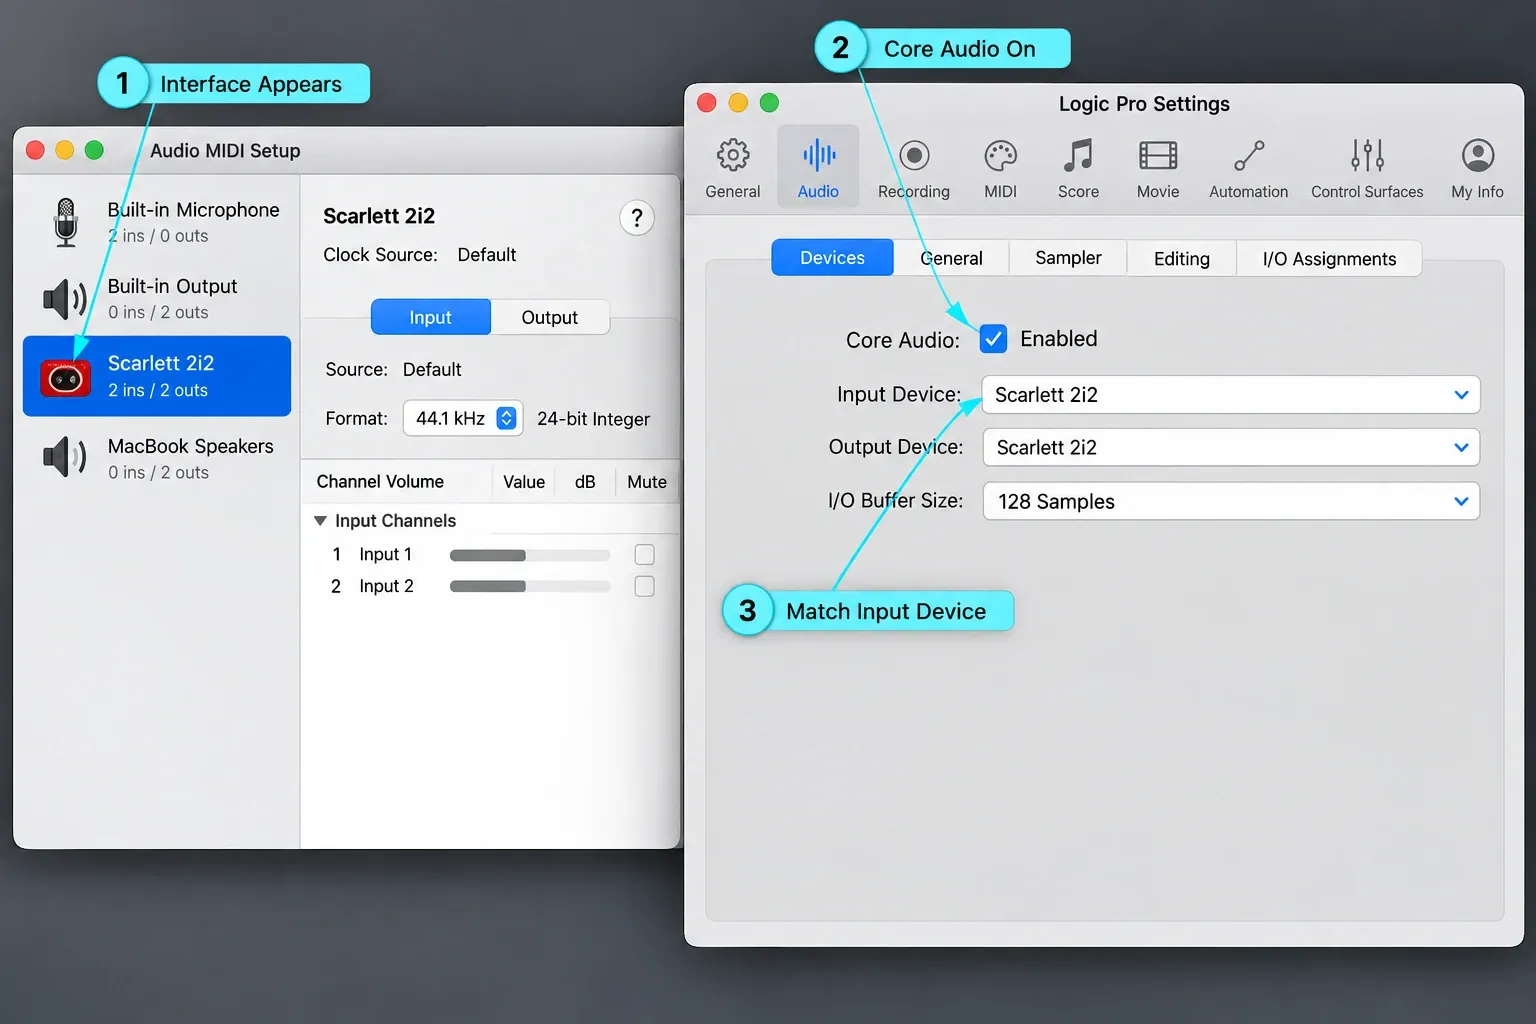Screen dimensions: 1536x1024
Task: Open the Recording settings pane
Action: point(914,167)
